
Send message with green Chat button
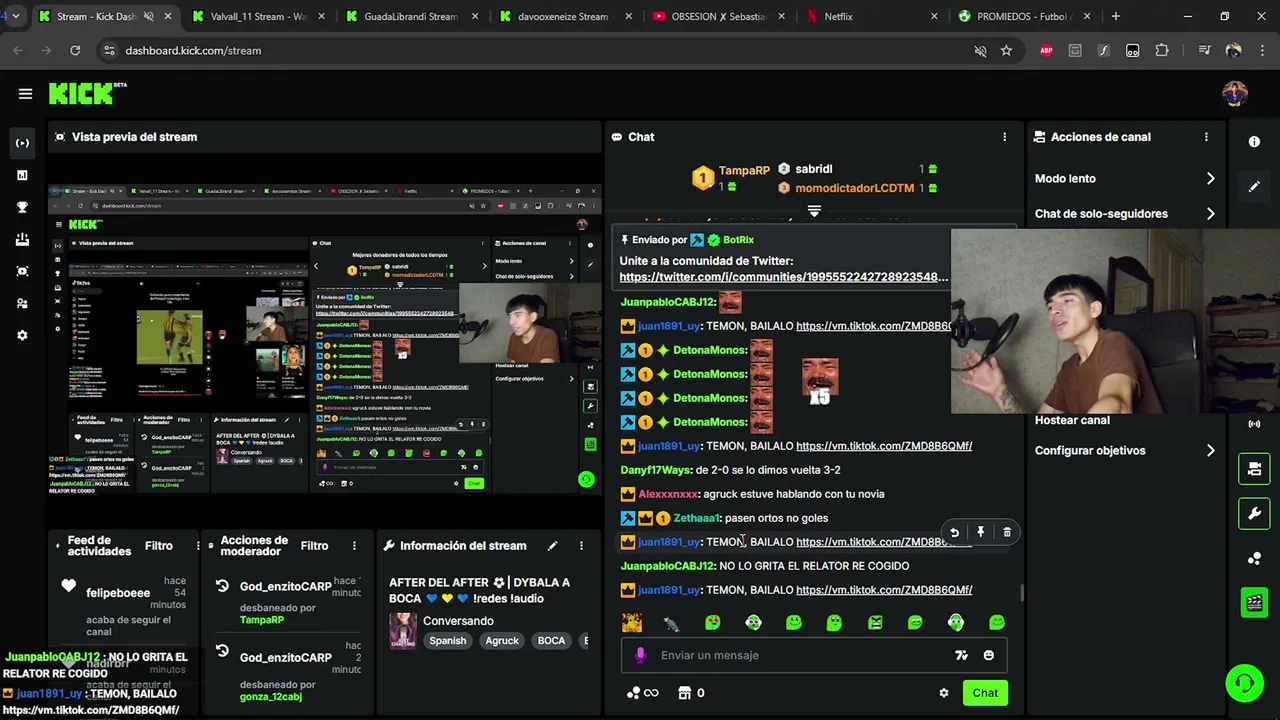point(985,693)
